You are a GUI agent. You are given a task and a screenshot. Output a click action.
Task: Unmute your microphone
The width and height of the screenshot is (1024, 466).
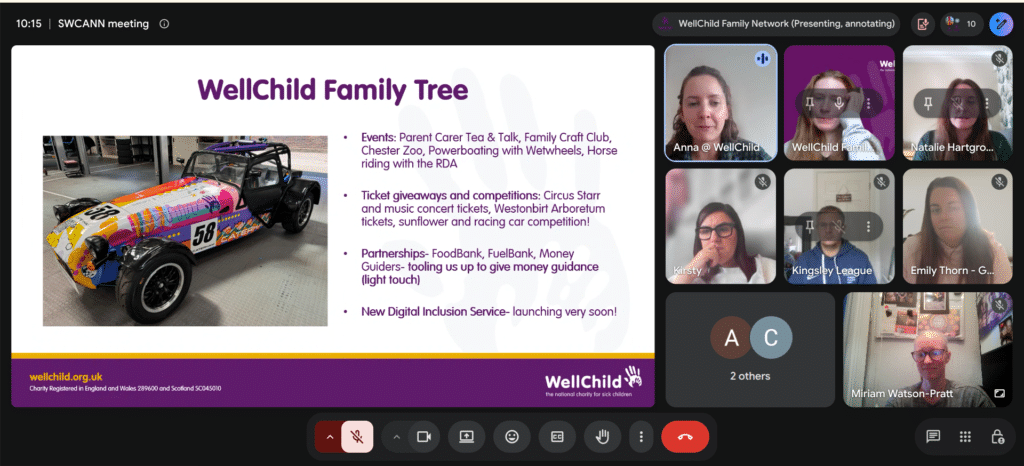tap(357, 437)
